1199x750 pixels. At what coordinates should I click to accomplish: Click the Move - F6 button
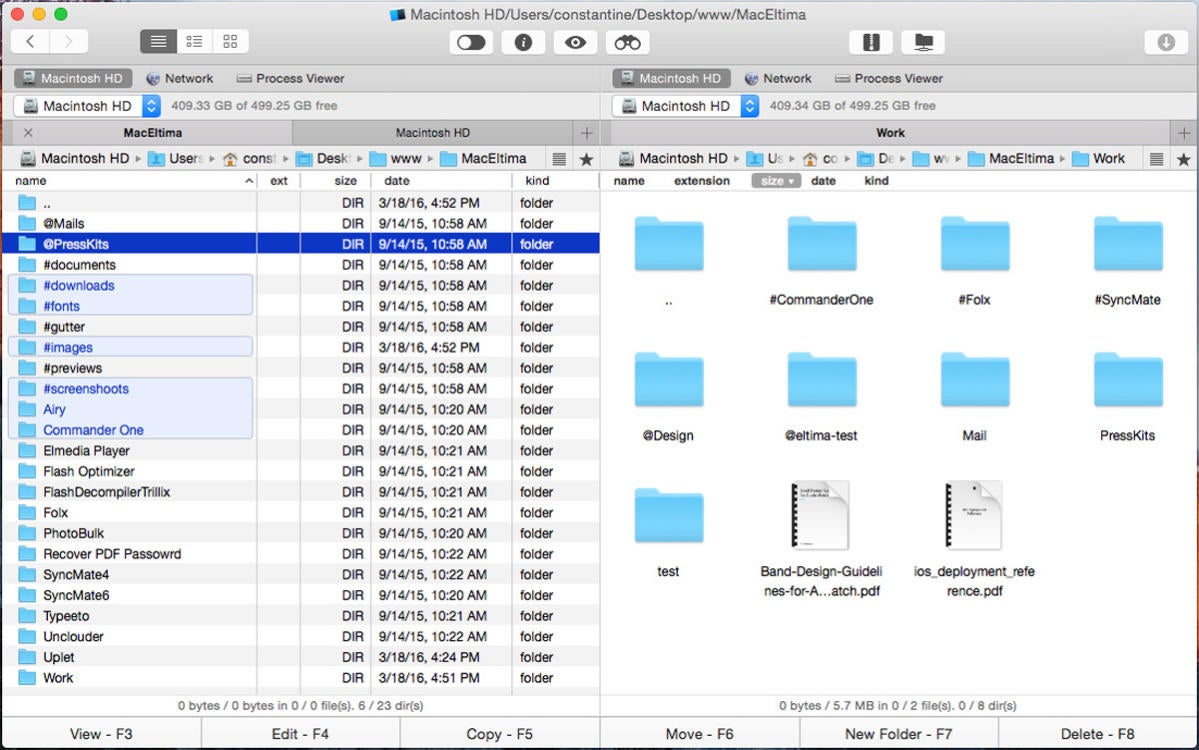699,734
